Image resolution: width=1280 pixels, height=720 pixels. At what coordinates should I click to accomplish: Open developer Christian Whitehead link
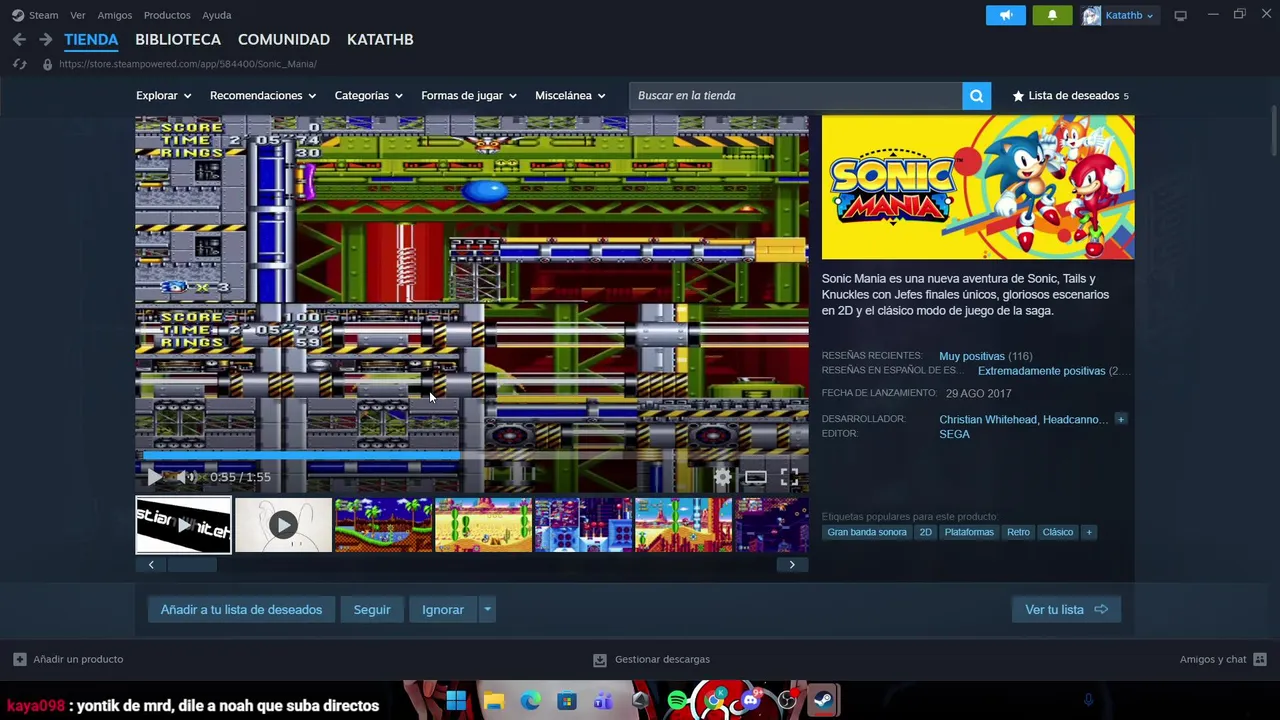coord(988,420)
